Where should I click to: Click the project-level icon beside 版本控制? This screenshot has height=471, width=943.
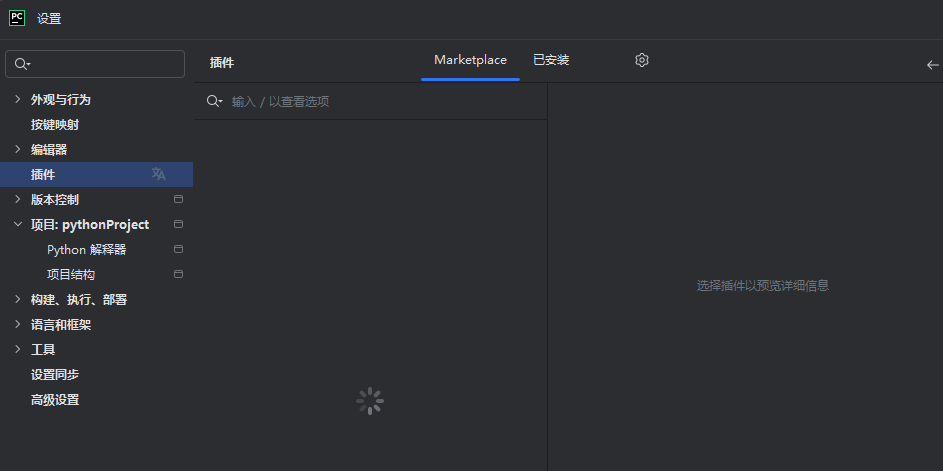tap(178, 199)
